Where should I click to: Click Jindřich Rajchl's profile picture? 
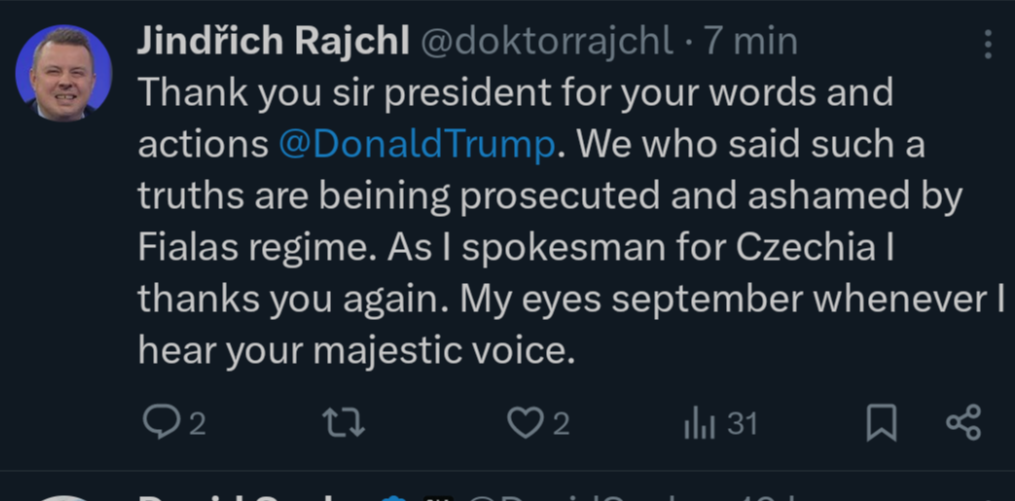(x=64, y=73)
